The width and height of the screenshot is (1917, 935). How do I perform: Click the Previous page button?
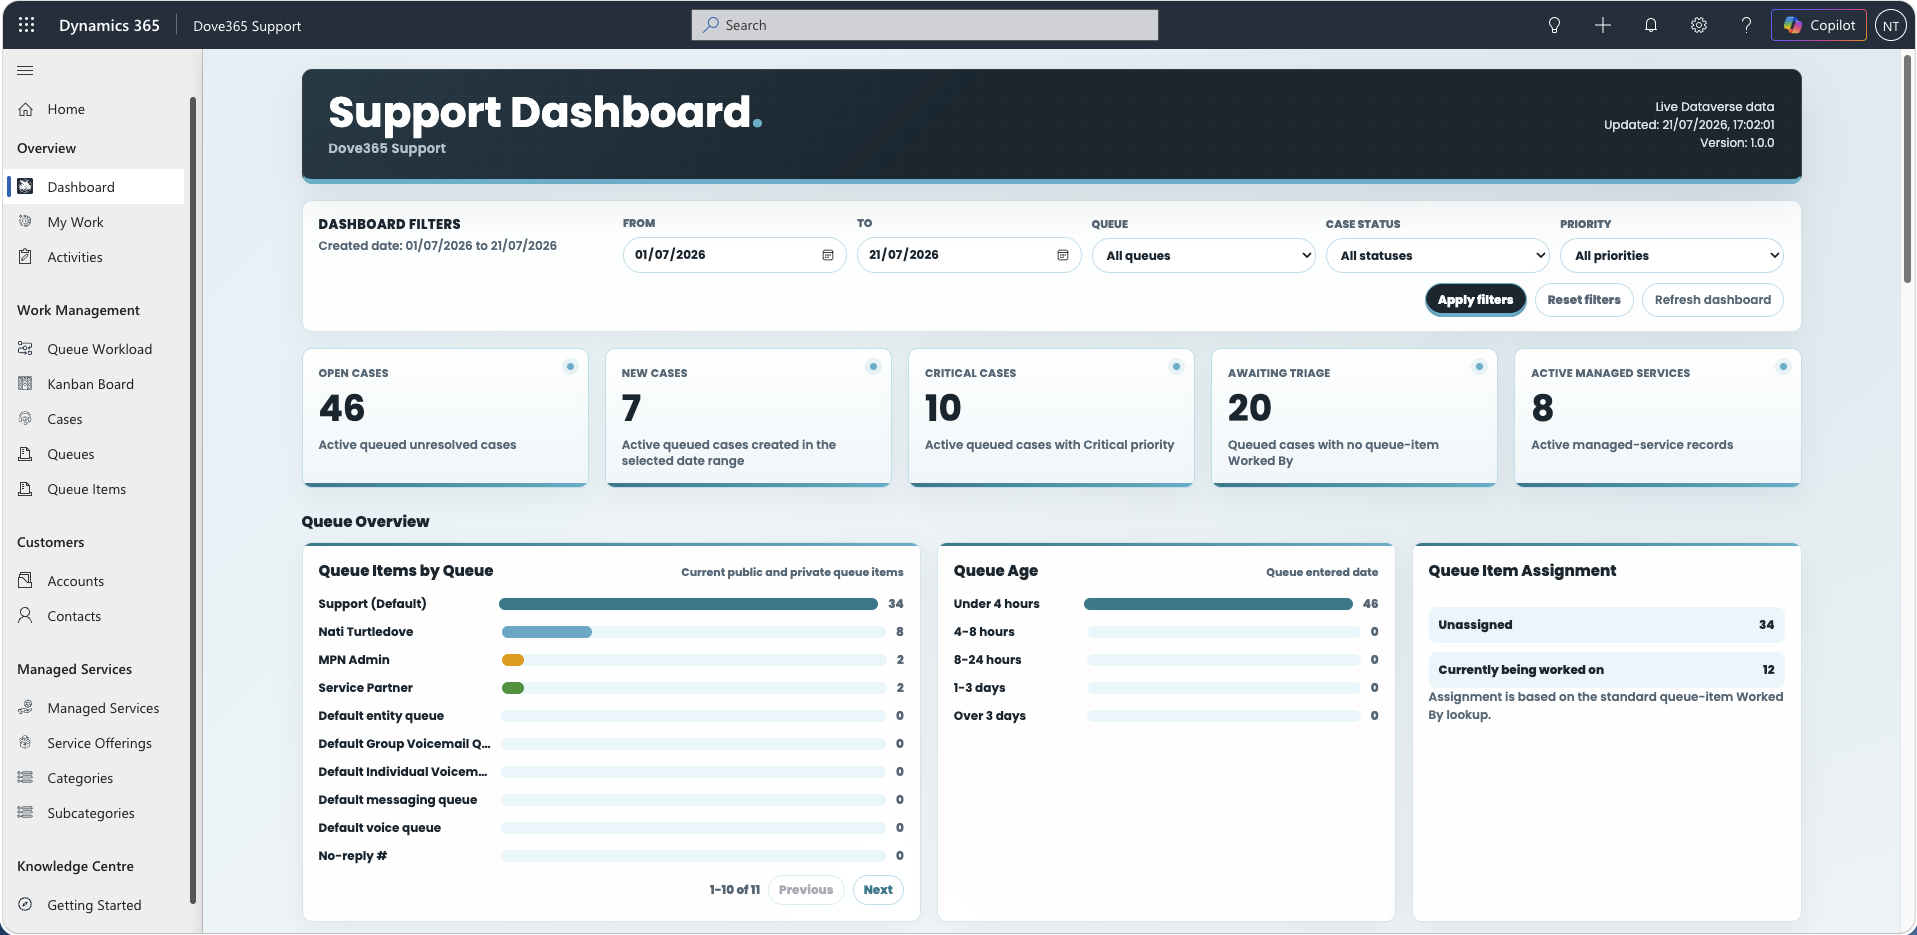pyautogui.click(x=806, y=890)
